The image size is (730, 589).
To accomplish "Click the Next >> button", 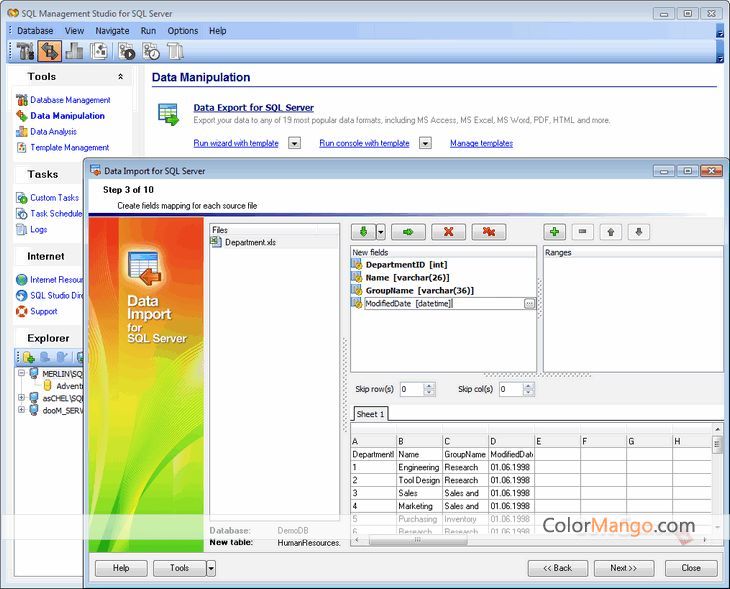I will (623, 568).
